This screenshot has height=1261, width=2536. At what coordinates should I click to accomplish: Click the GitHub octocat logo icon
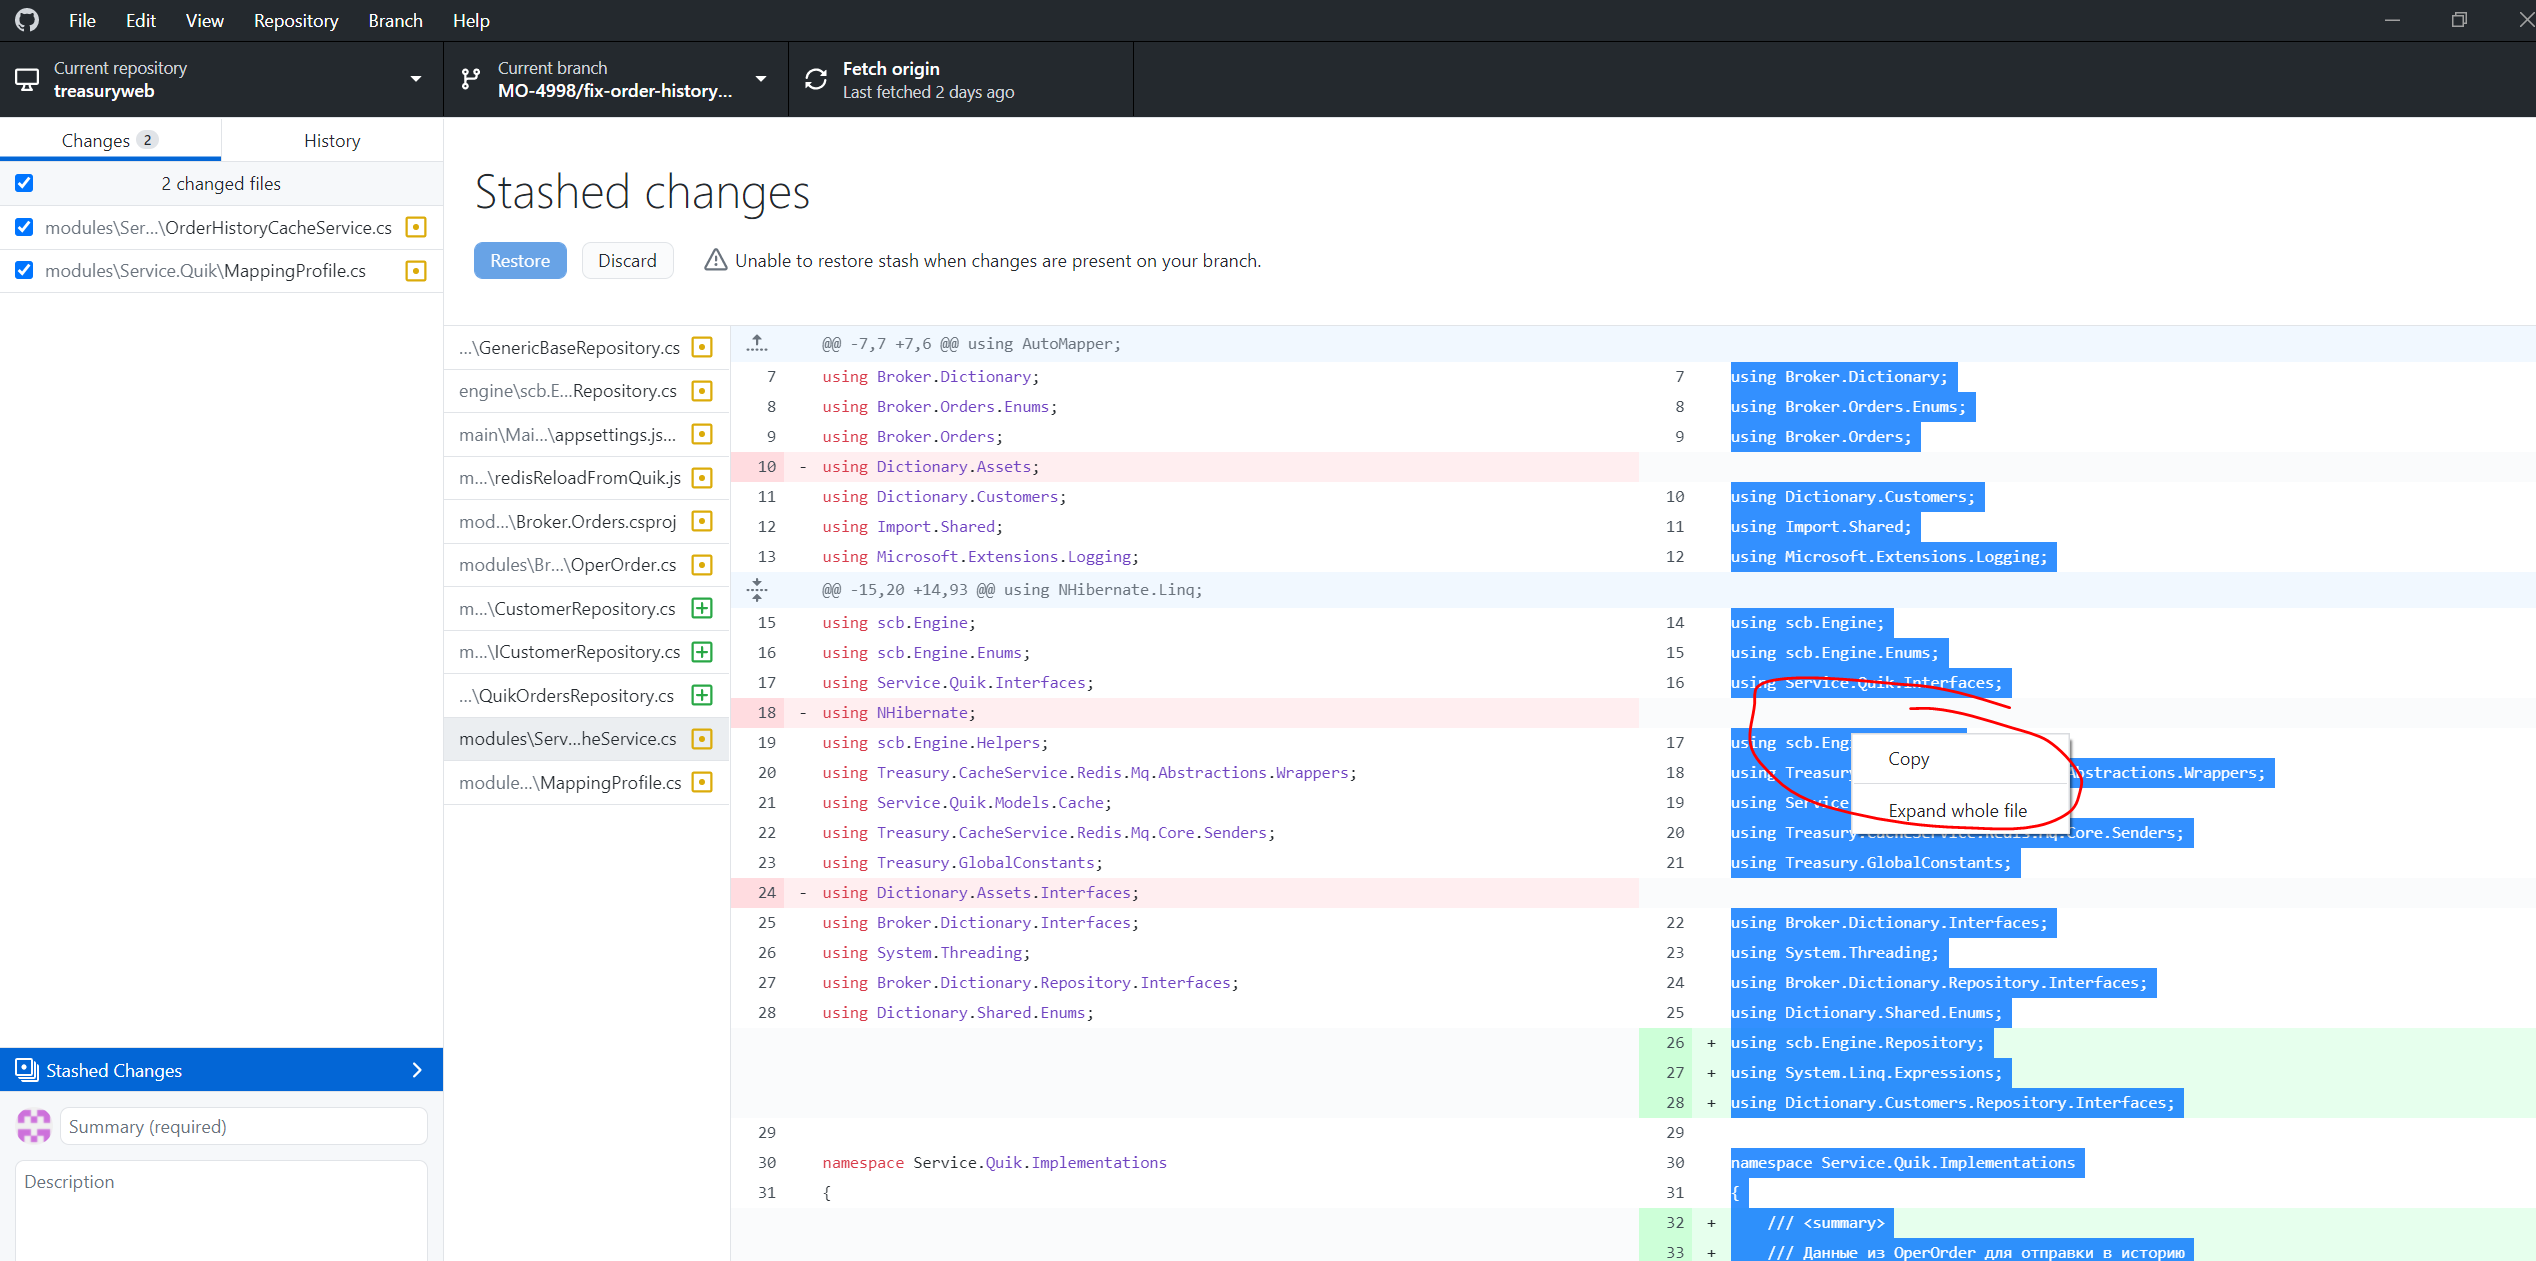pyautogui.click(x=26, y=19)
